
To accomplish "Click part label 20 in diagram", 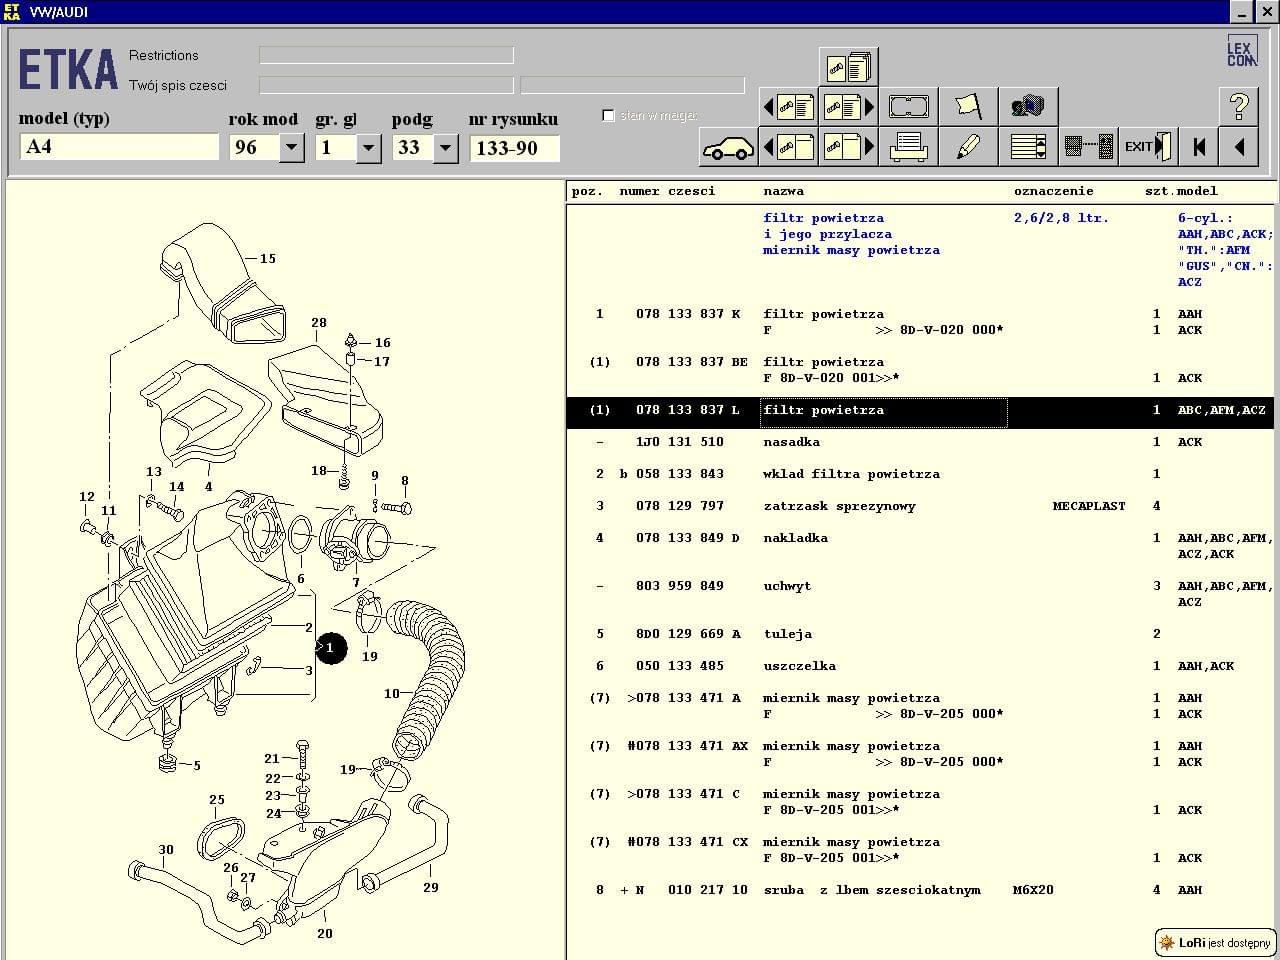I will pyautogui.click(x=325, y=933).
